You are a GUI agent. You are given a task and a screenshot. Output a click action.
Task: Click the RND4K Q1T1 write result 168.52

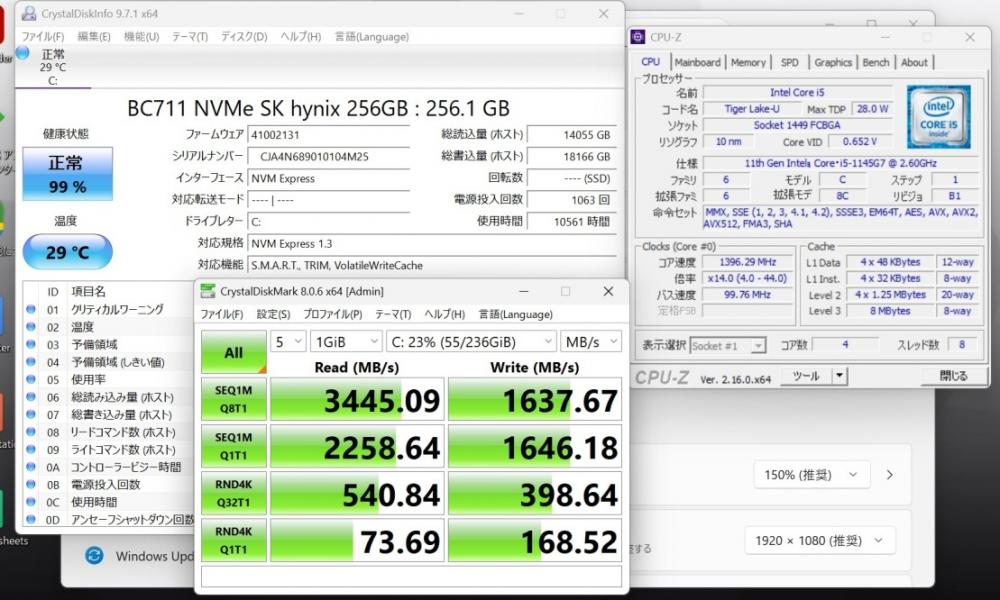tap(535, 541)
